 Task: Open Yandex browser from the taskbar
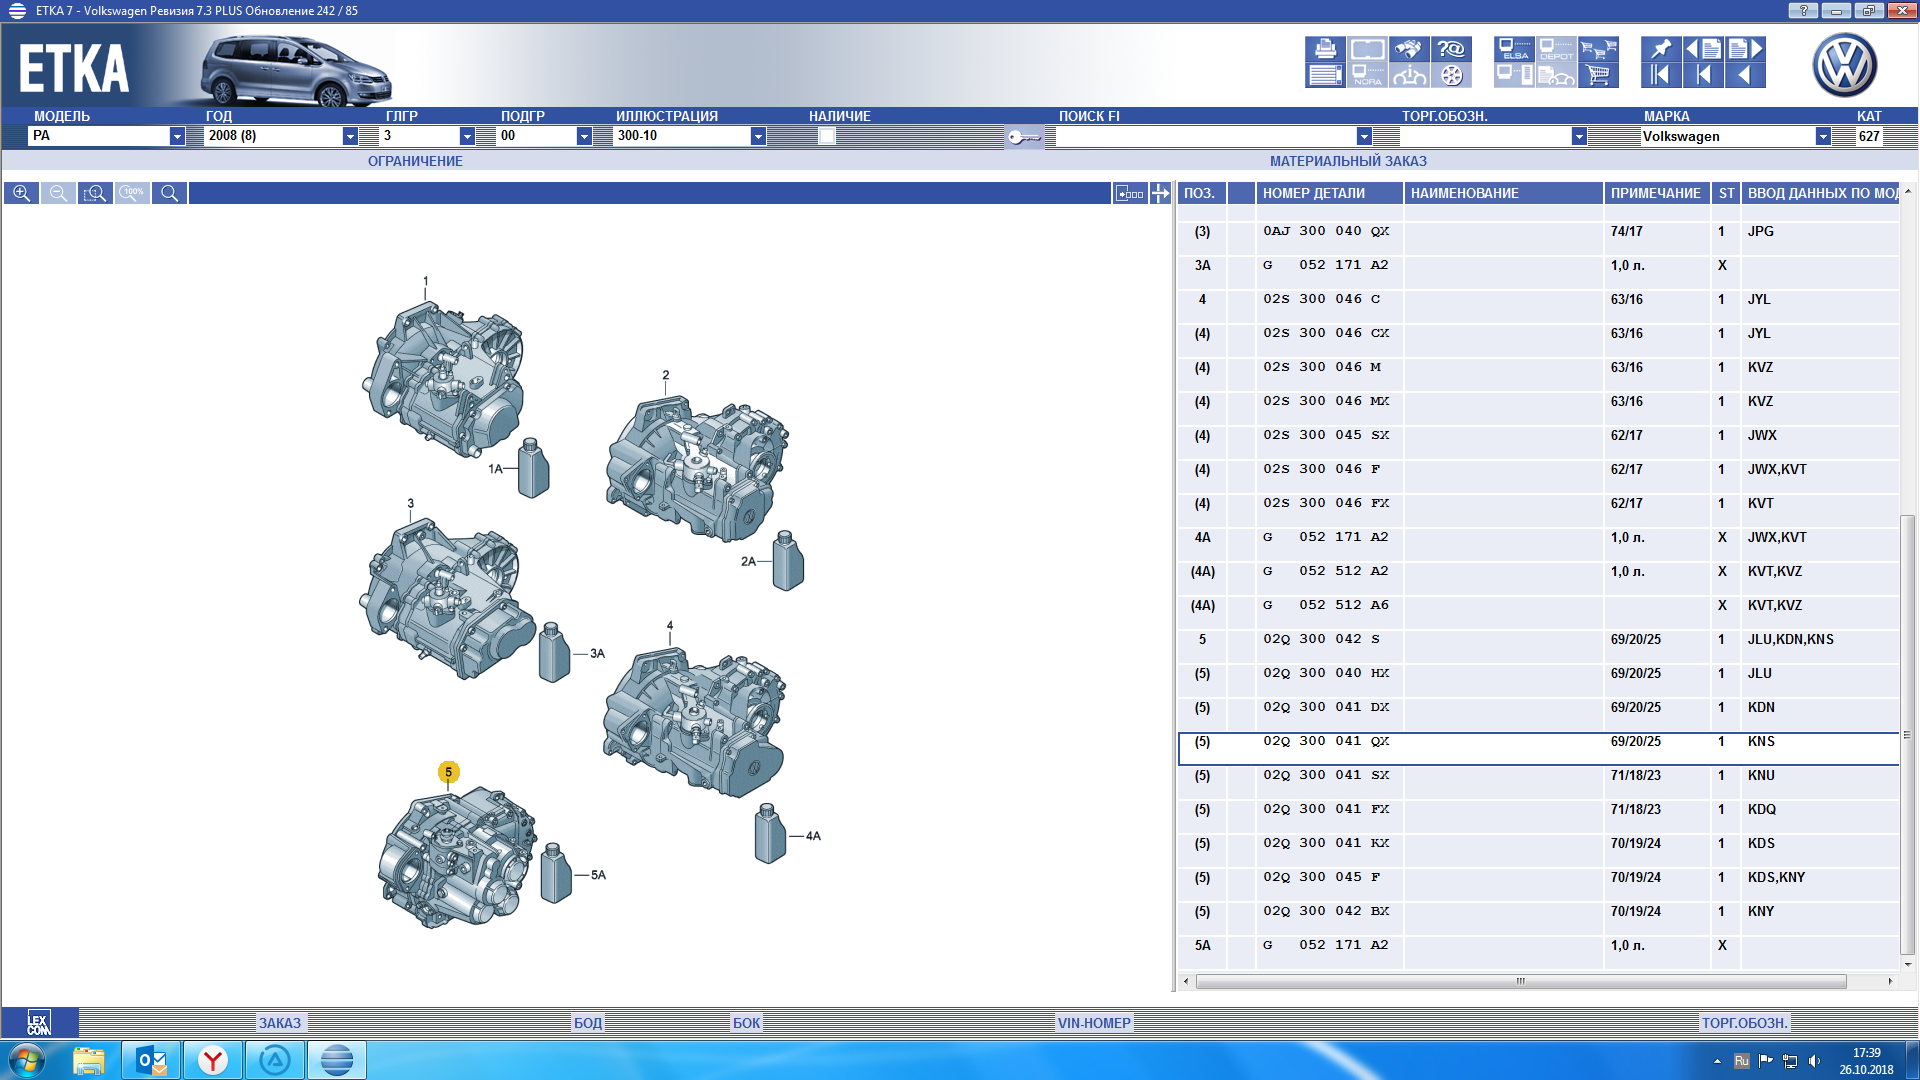click(x=213, y=1060)
